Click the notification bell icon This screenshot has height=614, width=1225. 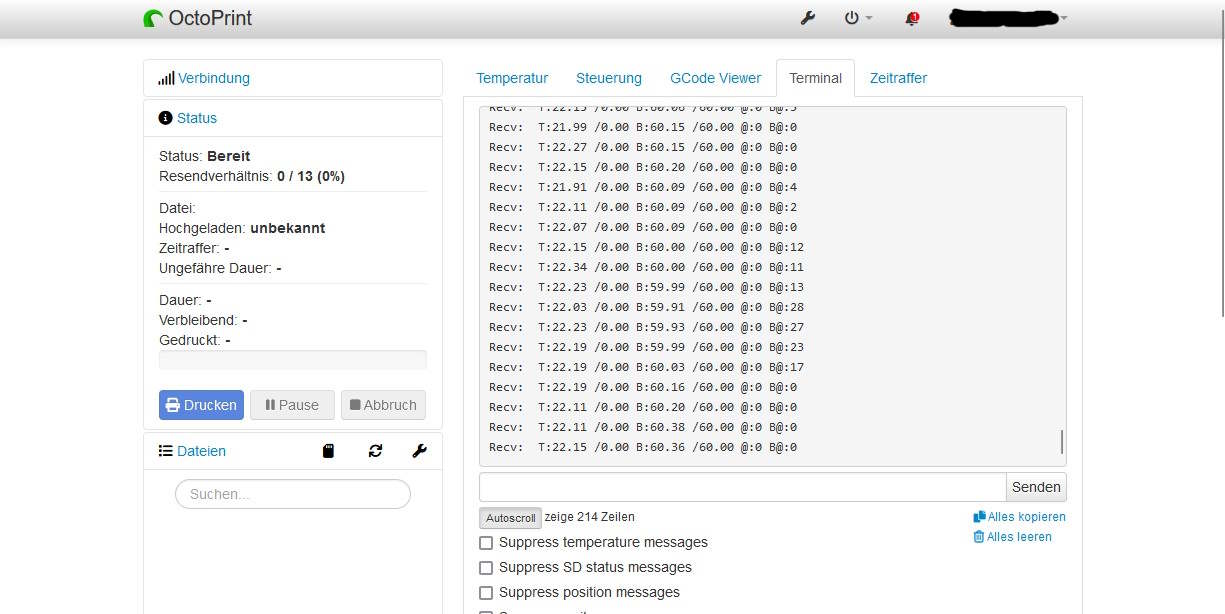911,18
